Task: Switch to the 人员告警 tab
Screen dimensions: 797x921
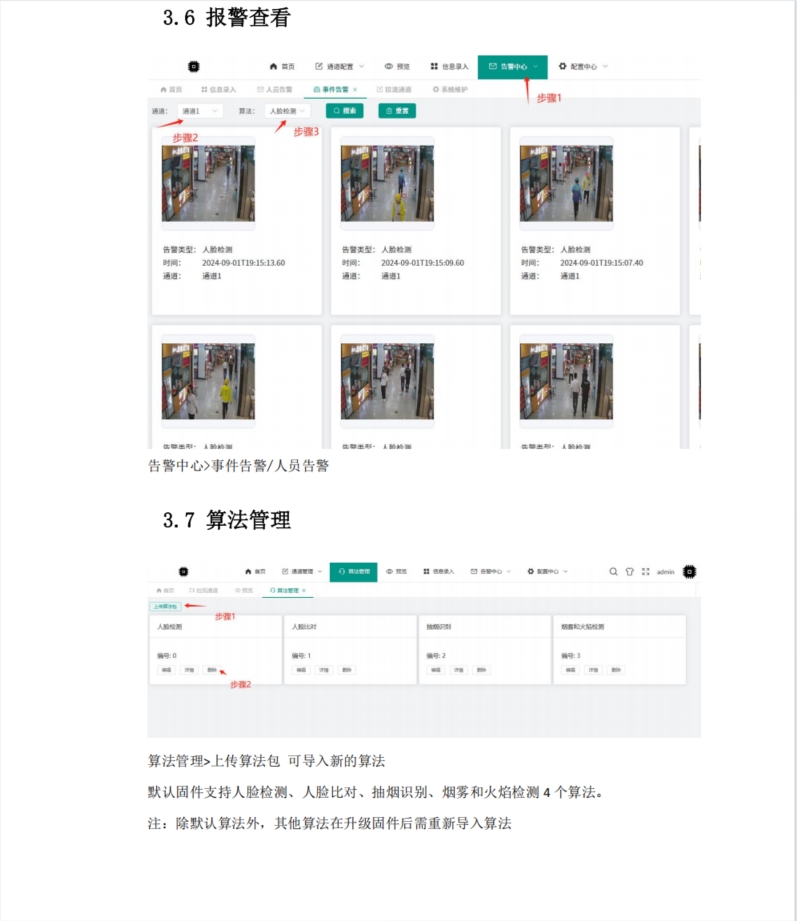Action: [275, 89]
